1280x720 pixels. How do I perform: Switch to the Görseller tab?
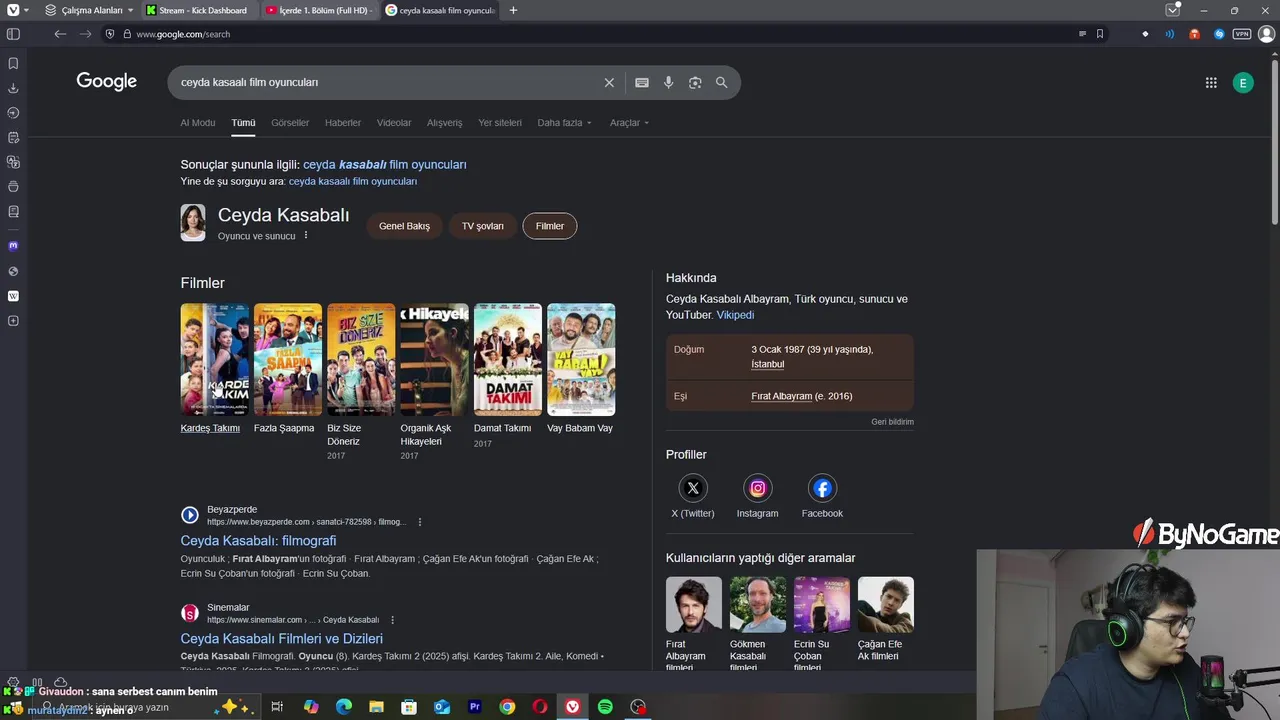tap(290, 123)
